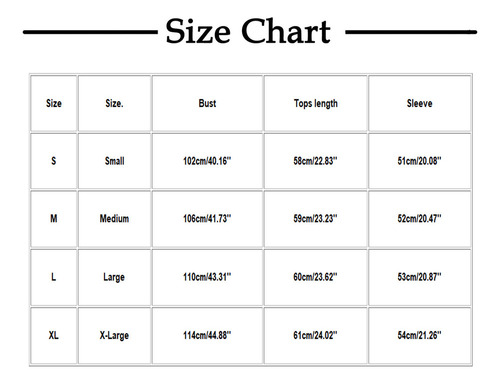Click the first Size header cell
This screenshot has width=500, height=384.
point(54,103)
